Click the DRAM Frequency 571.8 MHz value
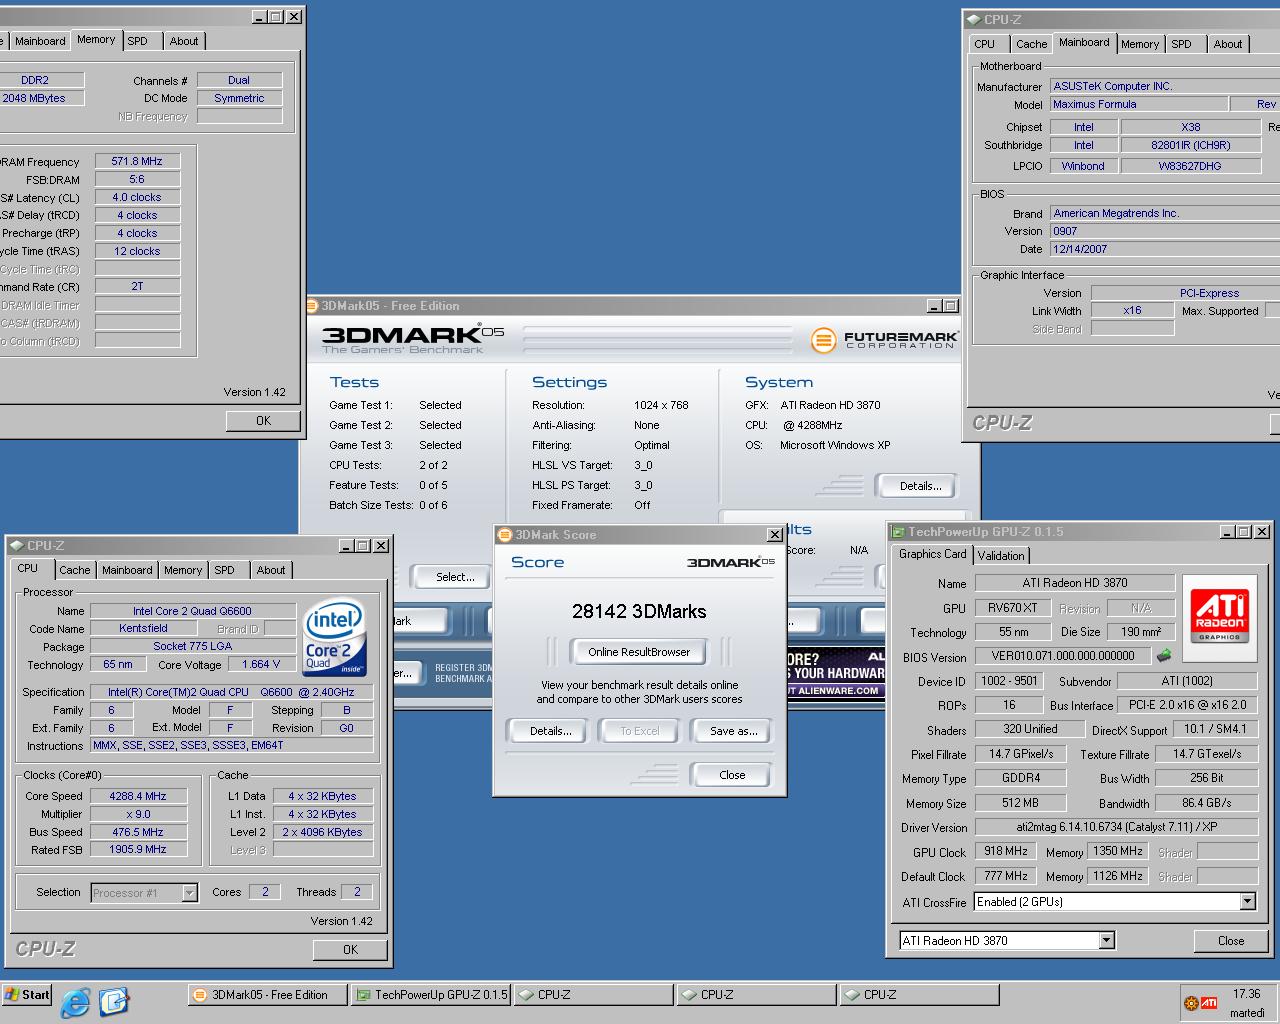Viewport: 1280px width, 1024px height. tap(137, 161)
